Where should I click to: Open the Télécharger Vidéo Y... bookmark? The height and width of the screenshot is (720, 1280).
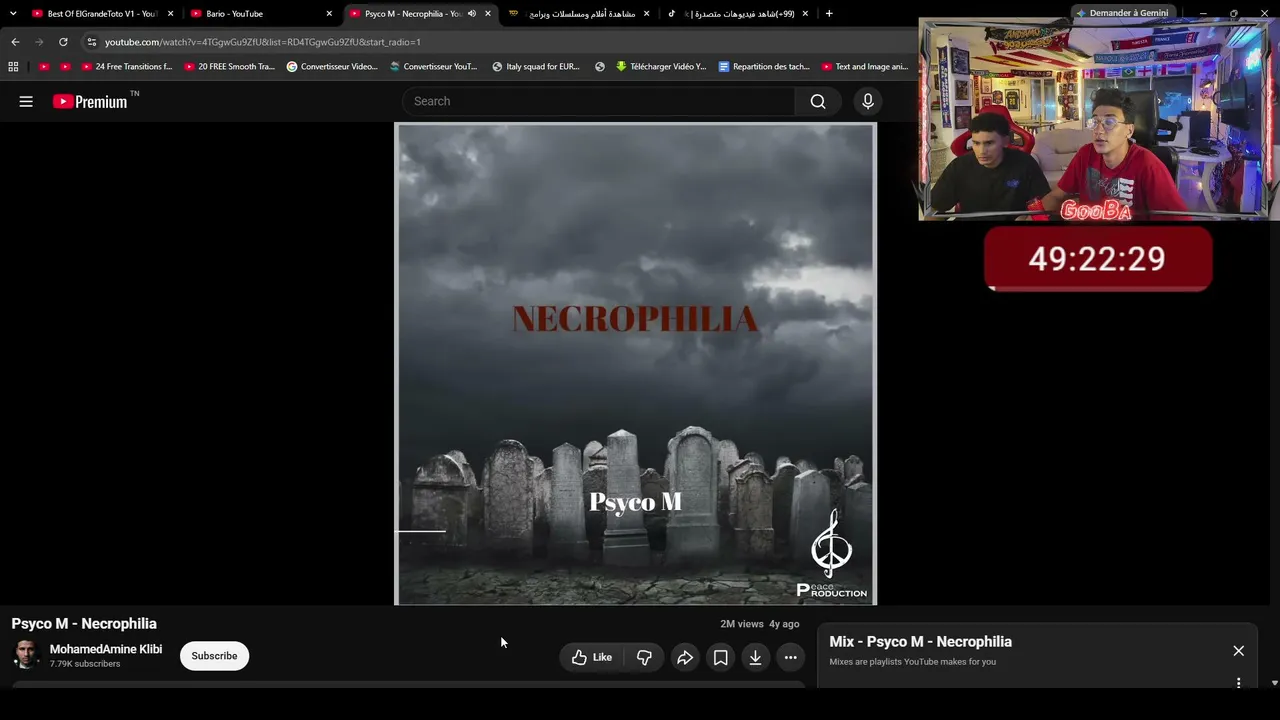coord(661,67)
